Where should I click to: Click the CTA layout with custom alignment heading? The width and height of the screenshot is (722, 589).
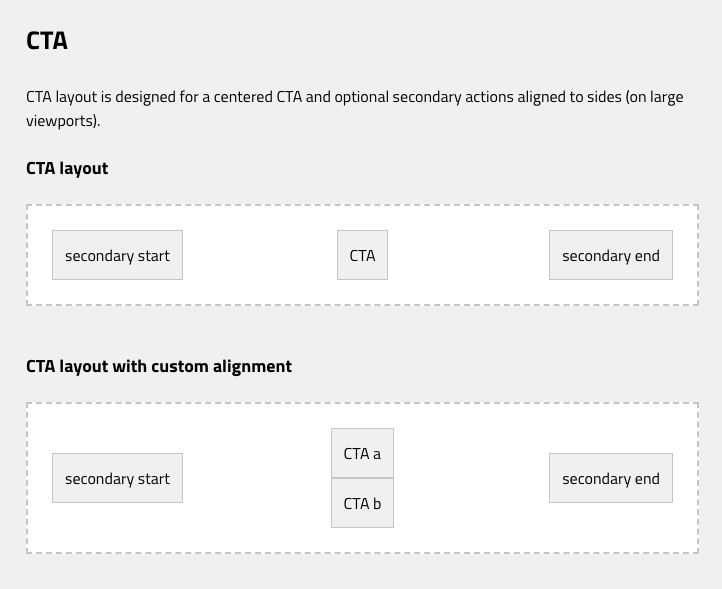click(159, 367)
